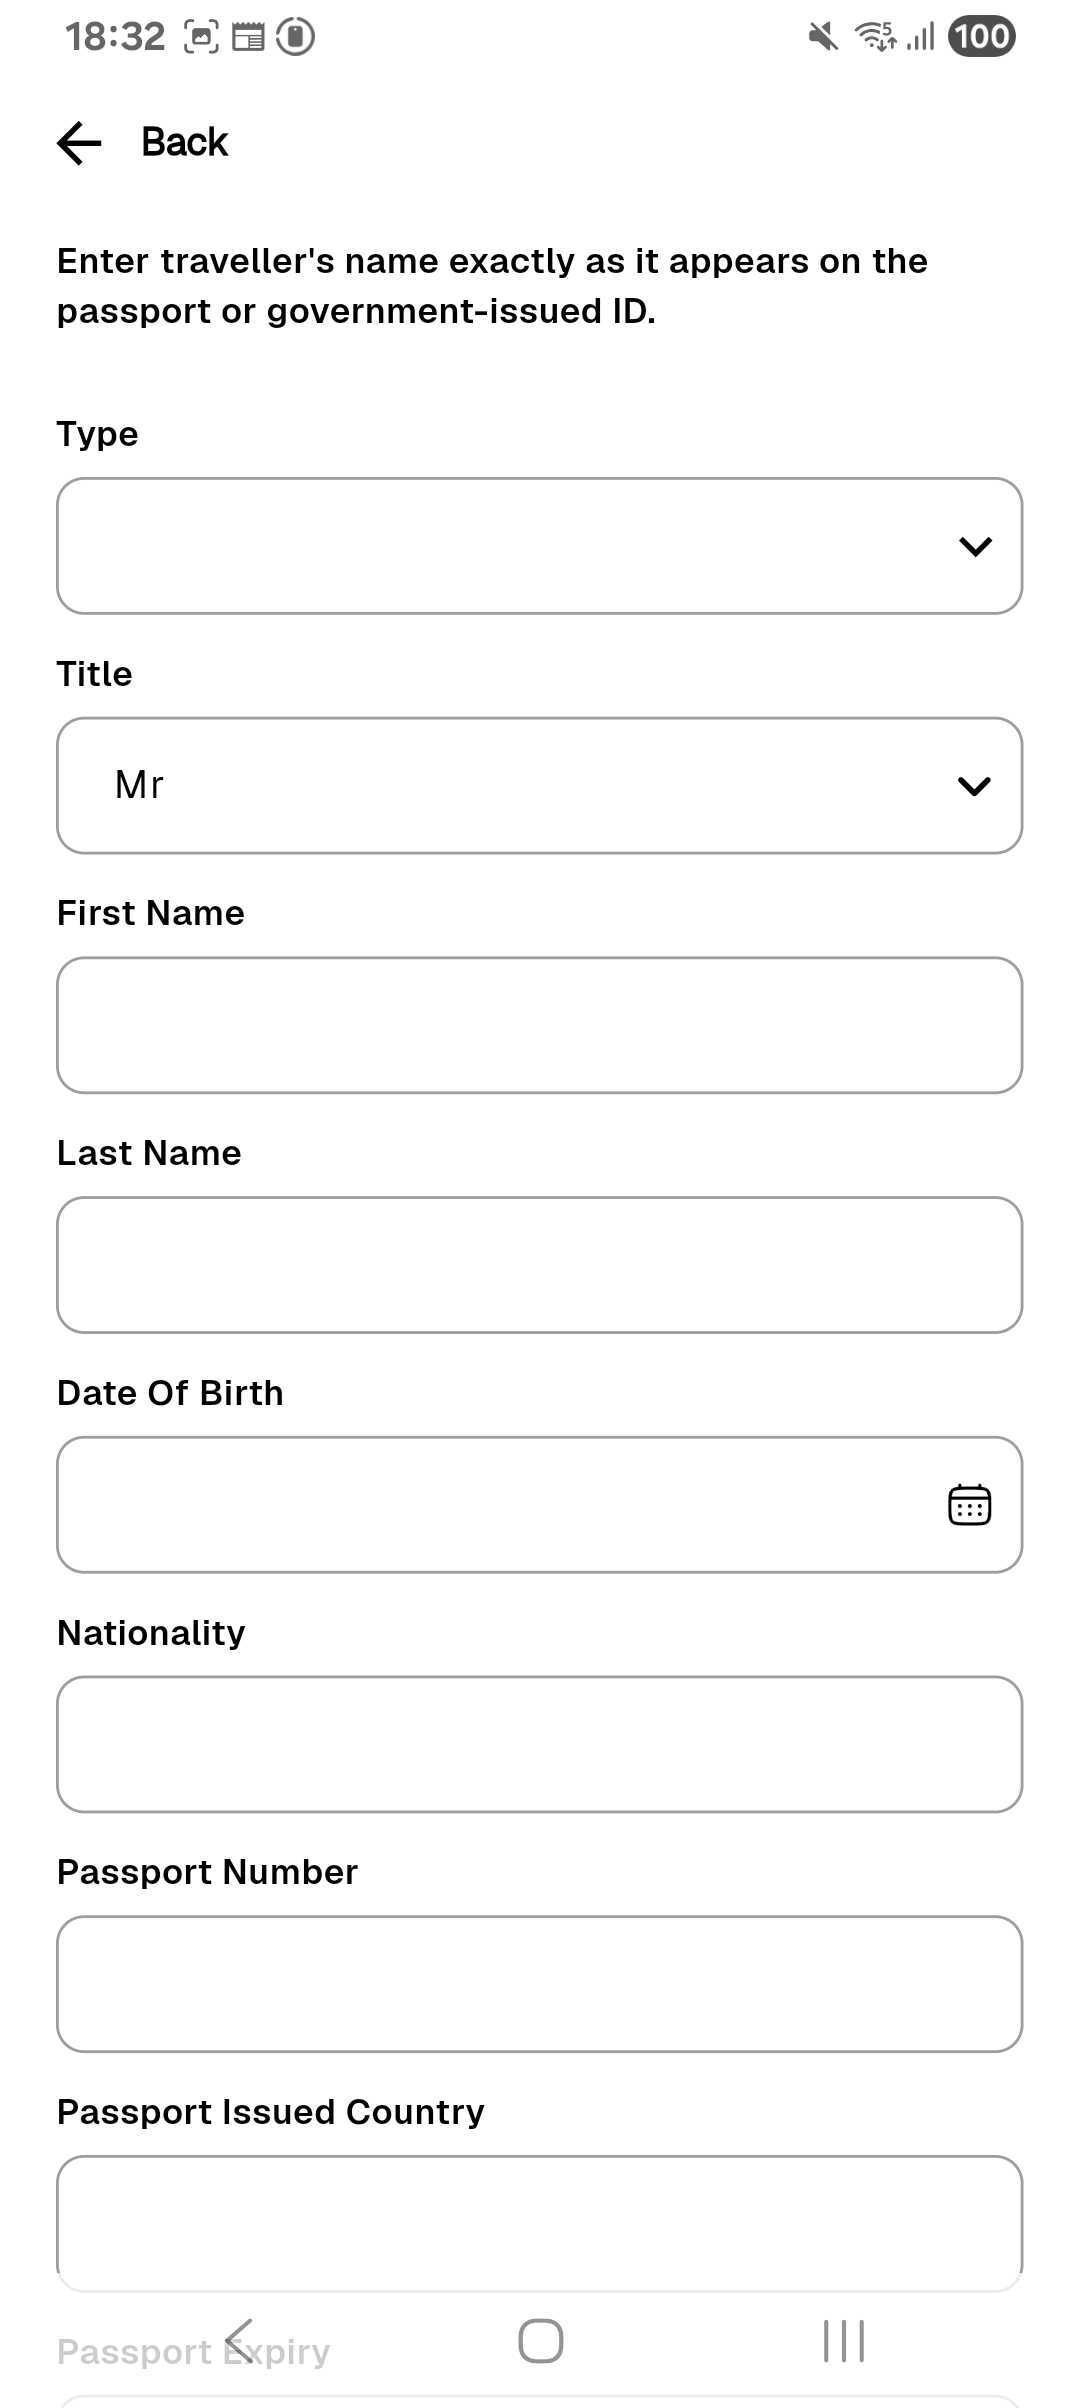The width and height of the screenshot is (1080, 2408).
Task: Tap the Android home navigation button
Action: click(540, 2341)
